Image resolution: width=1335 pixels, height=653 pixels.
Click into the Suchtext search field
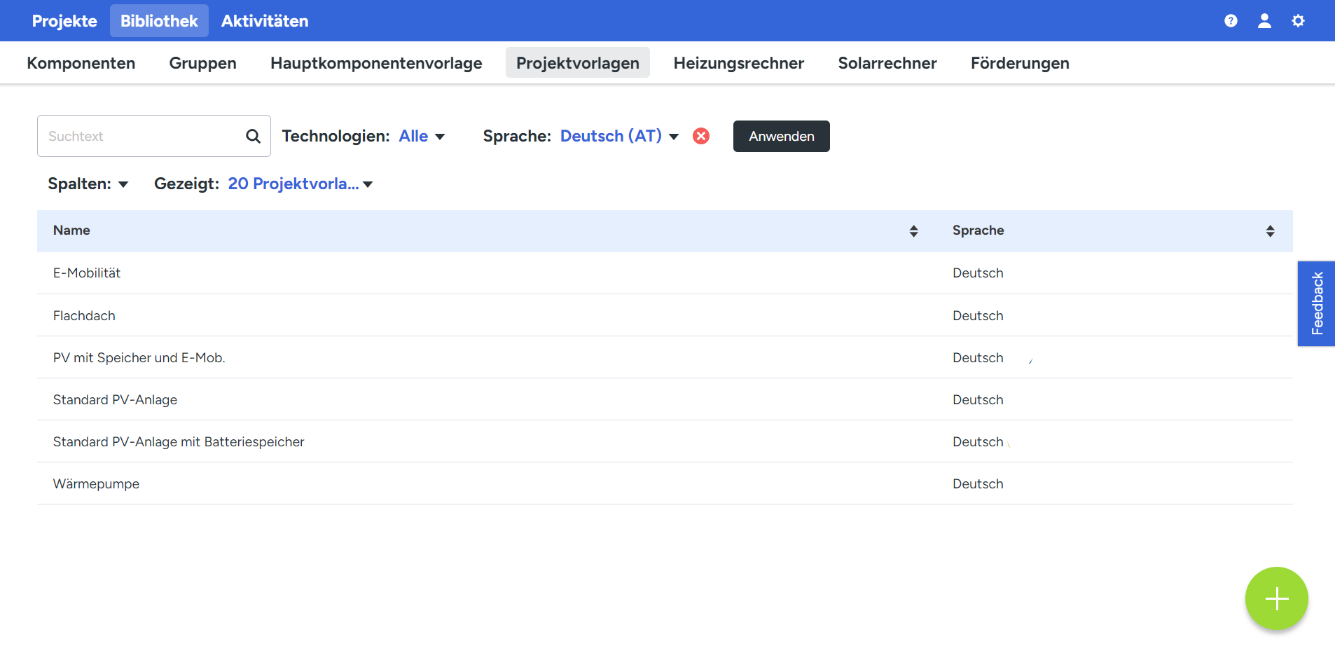pyautogui.click(x=140, y=137)
